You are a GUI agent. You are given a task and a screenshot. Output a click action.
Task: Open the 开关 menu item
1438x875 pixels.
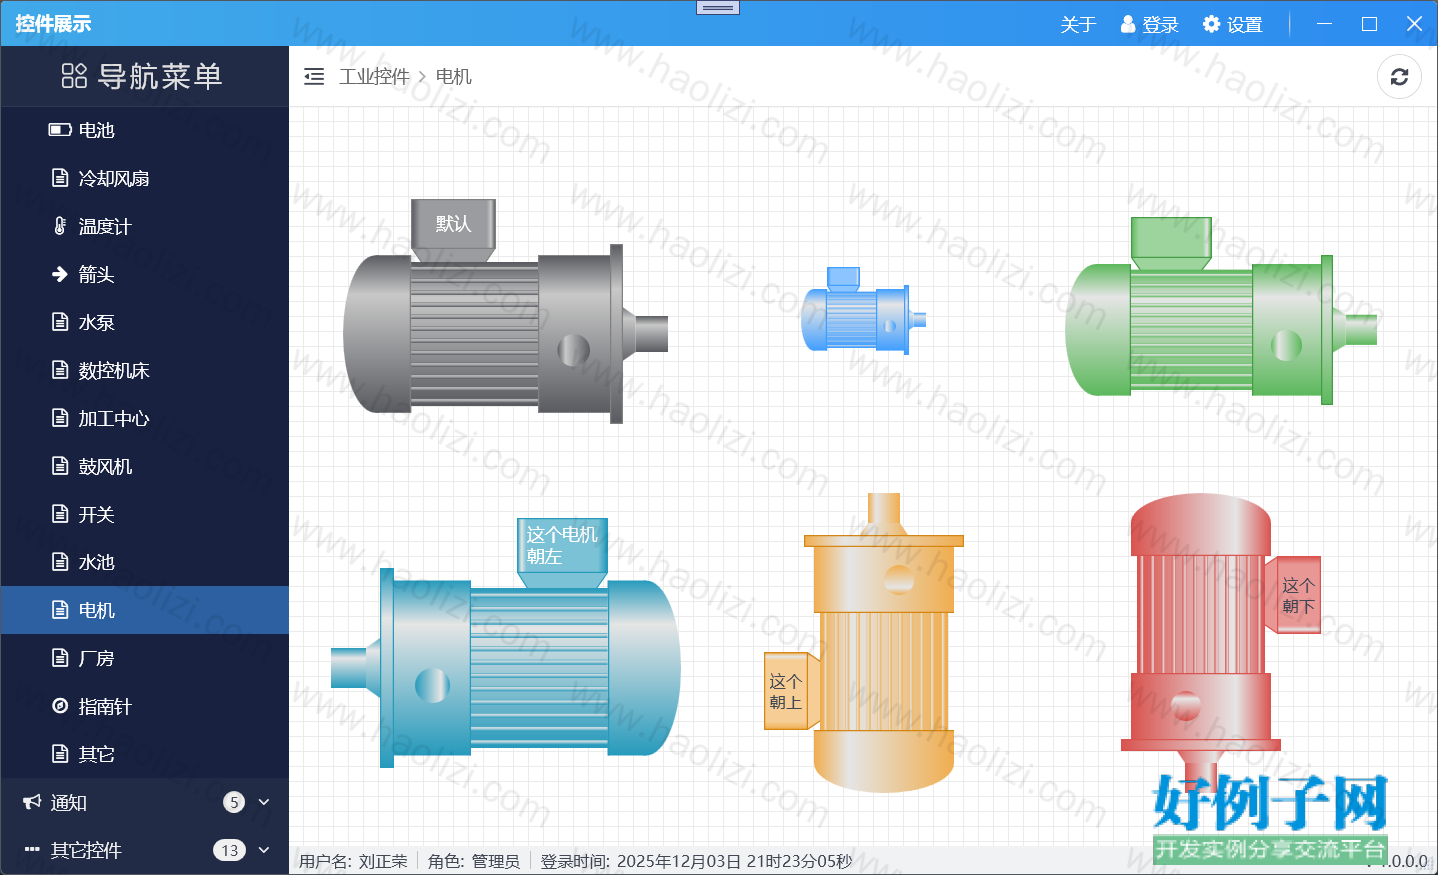point(145,514)
